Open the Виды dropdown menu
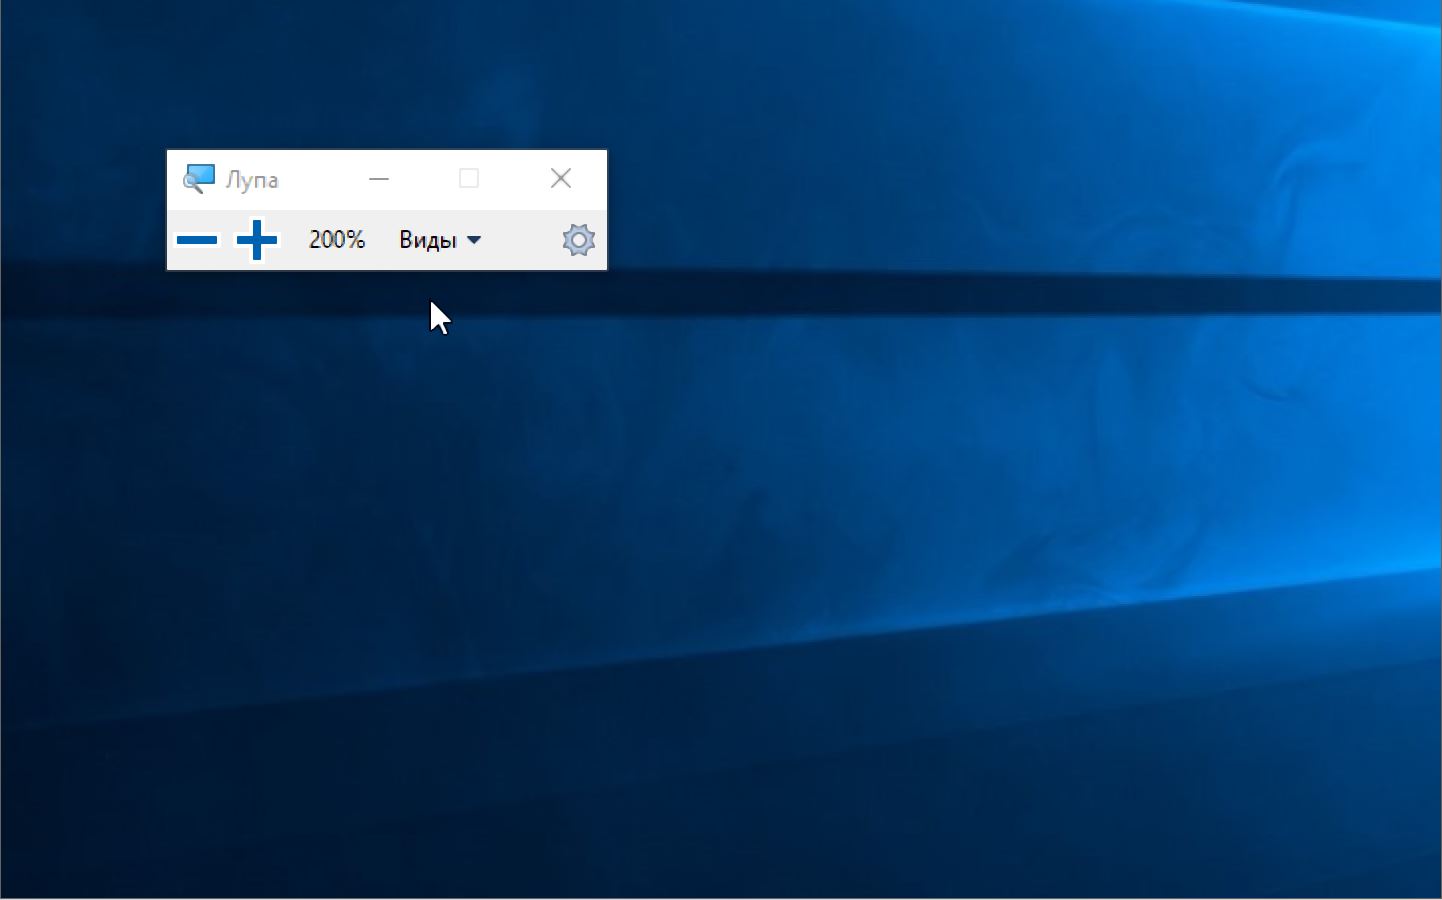Screen dimensions: 1442x900 tap(440, 240)
